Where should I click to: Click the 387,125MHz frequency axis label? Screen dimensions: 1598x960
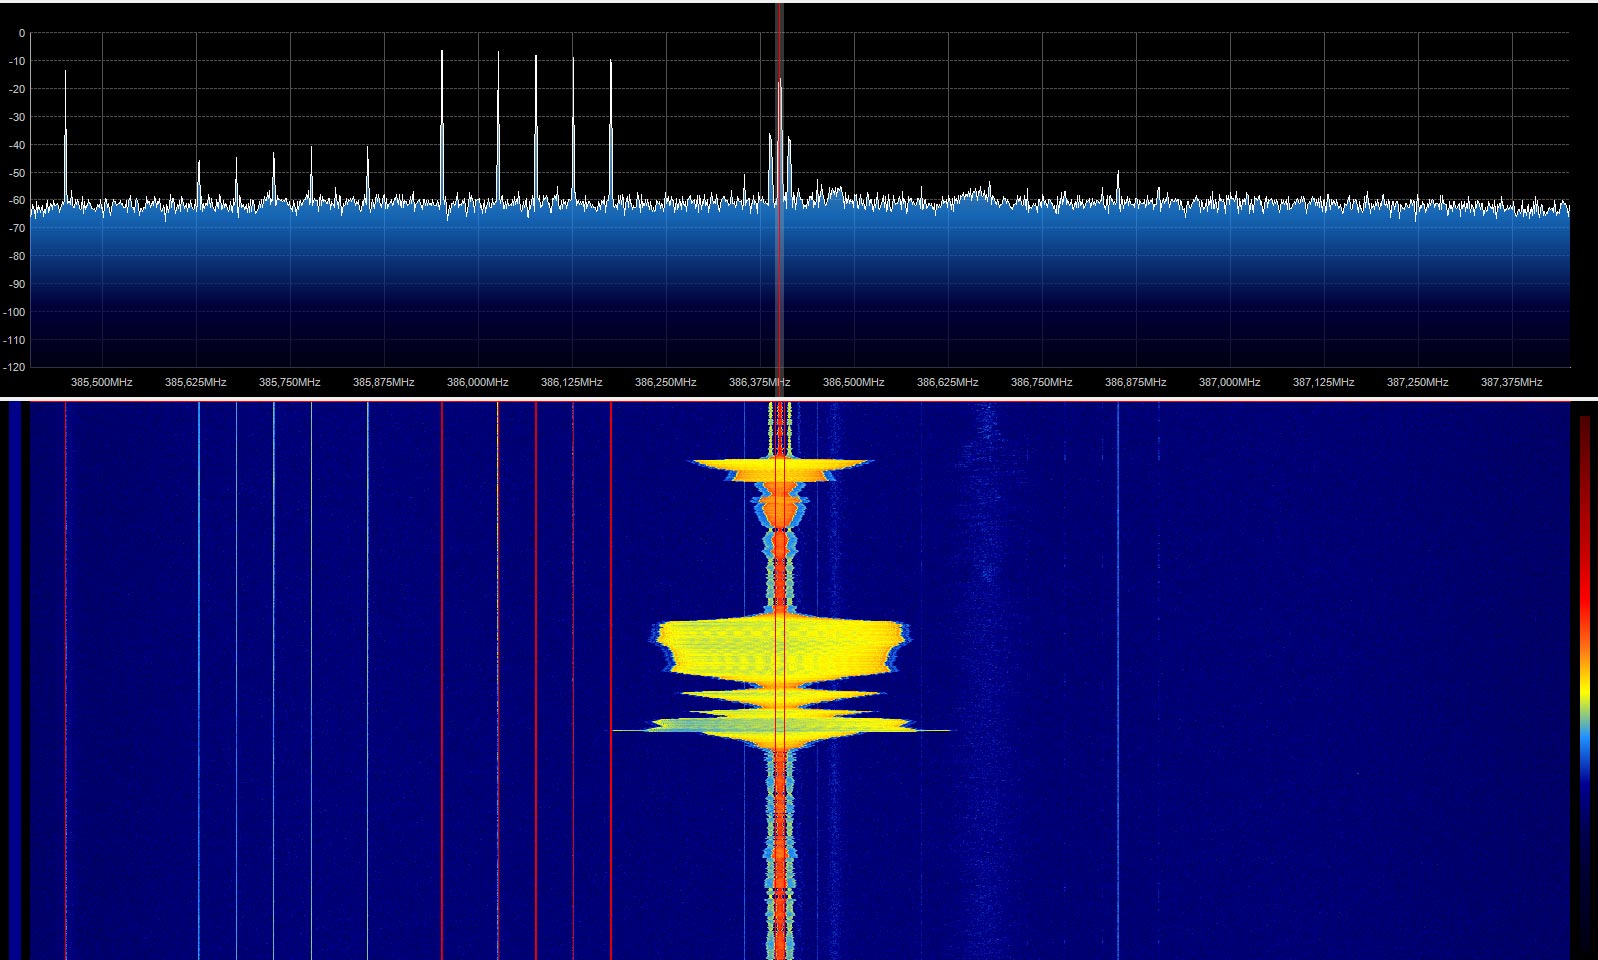(x=1323, y=382)
